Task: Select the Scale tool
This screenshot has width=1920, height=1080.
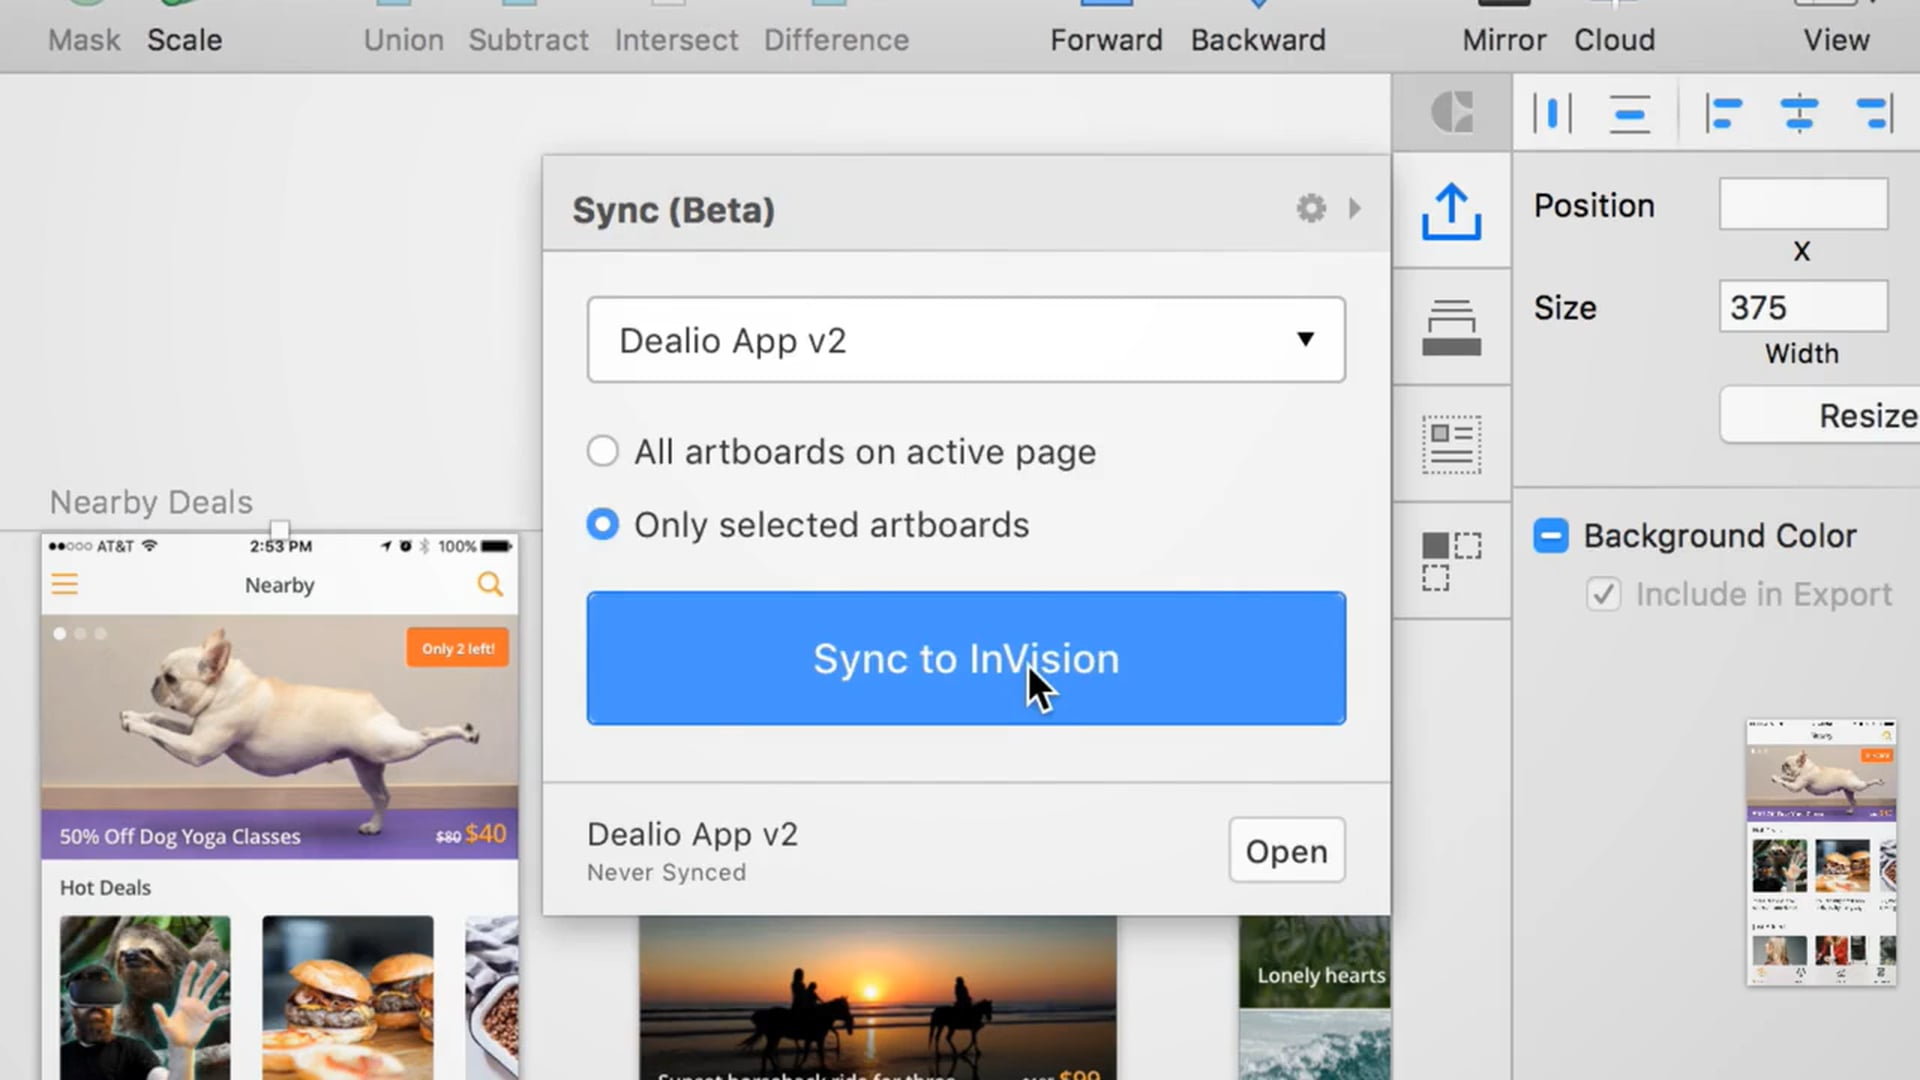Action: 183,40
